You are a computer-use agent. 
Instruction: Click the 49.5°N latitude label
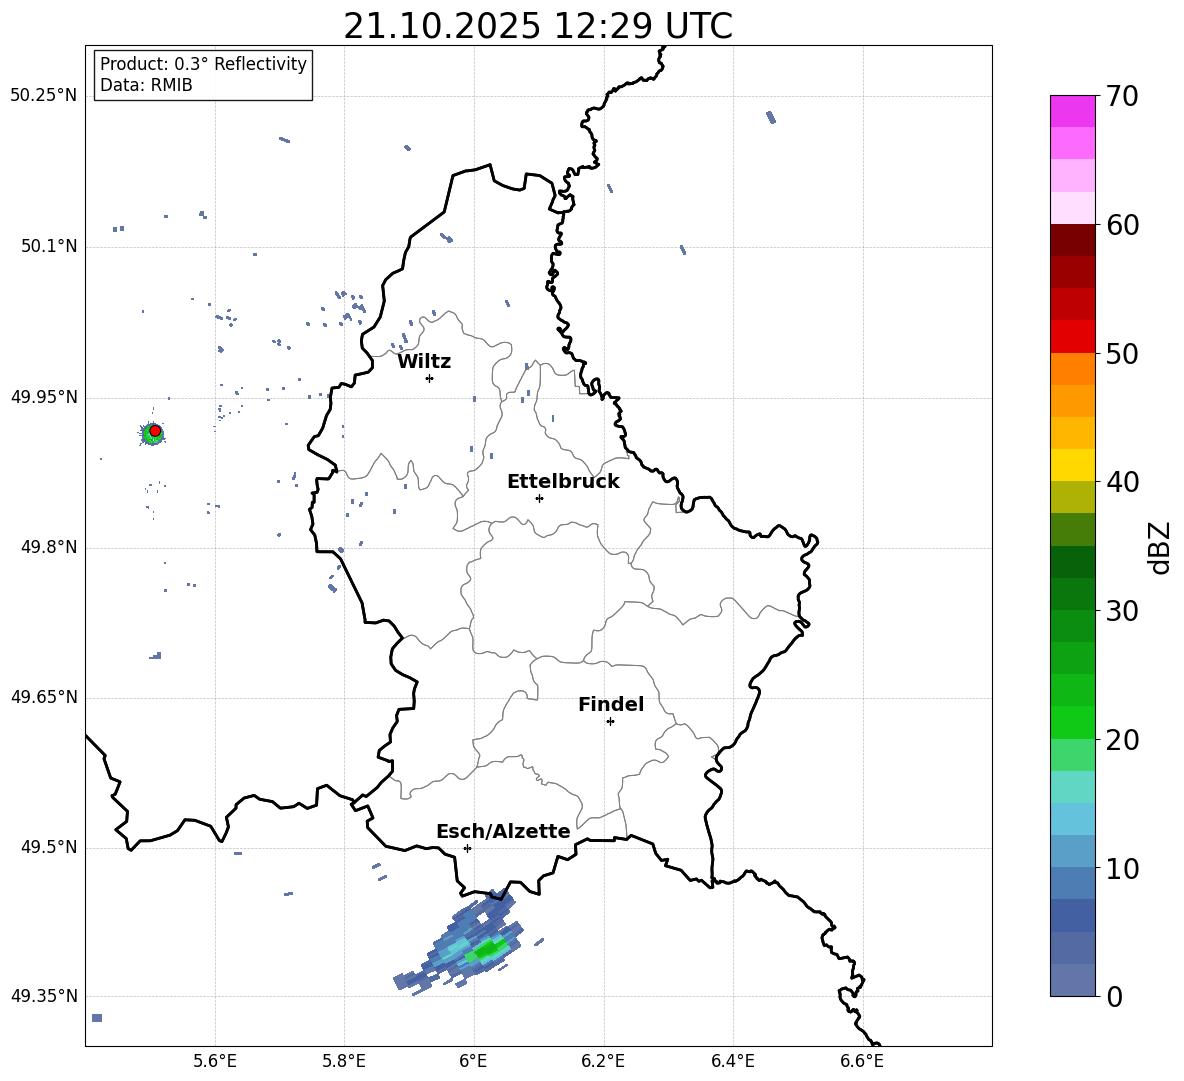[49, 848]
